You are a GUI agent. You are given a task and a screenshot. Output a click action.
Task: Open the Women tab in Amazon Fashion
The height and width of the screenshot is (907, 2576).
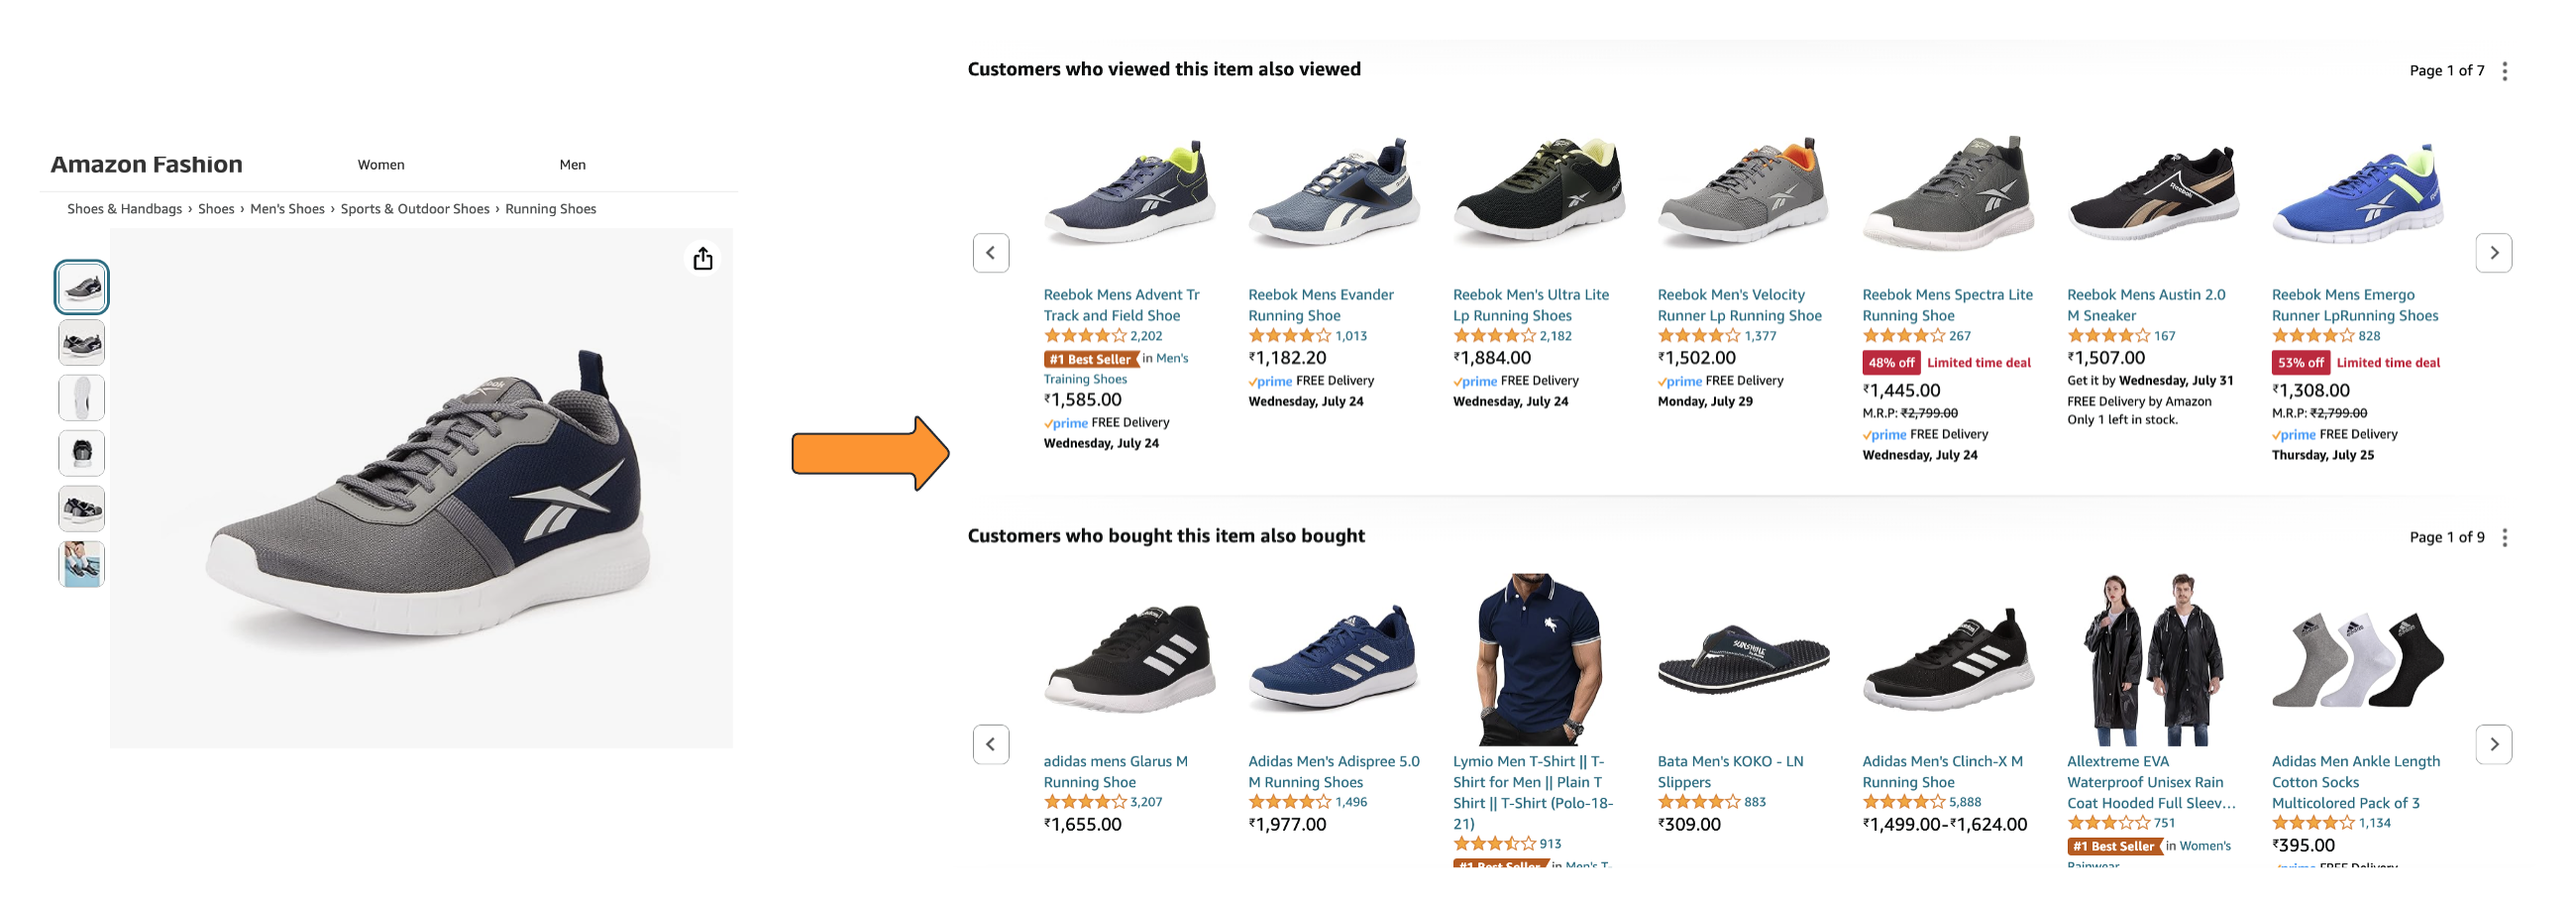(x=381, y=165)
